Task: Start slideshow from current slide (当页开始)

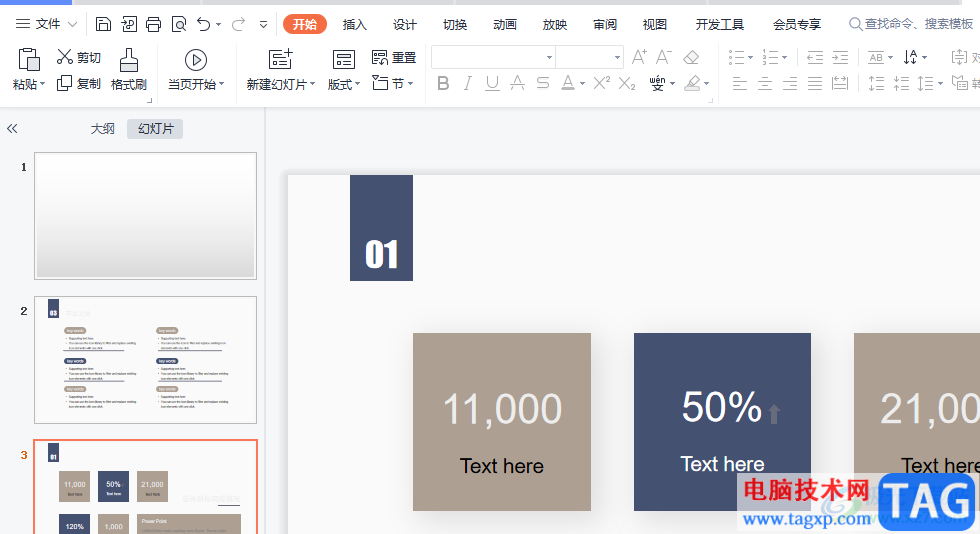Action: (196, 70)
